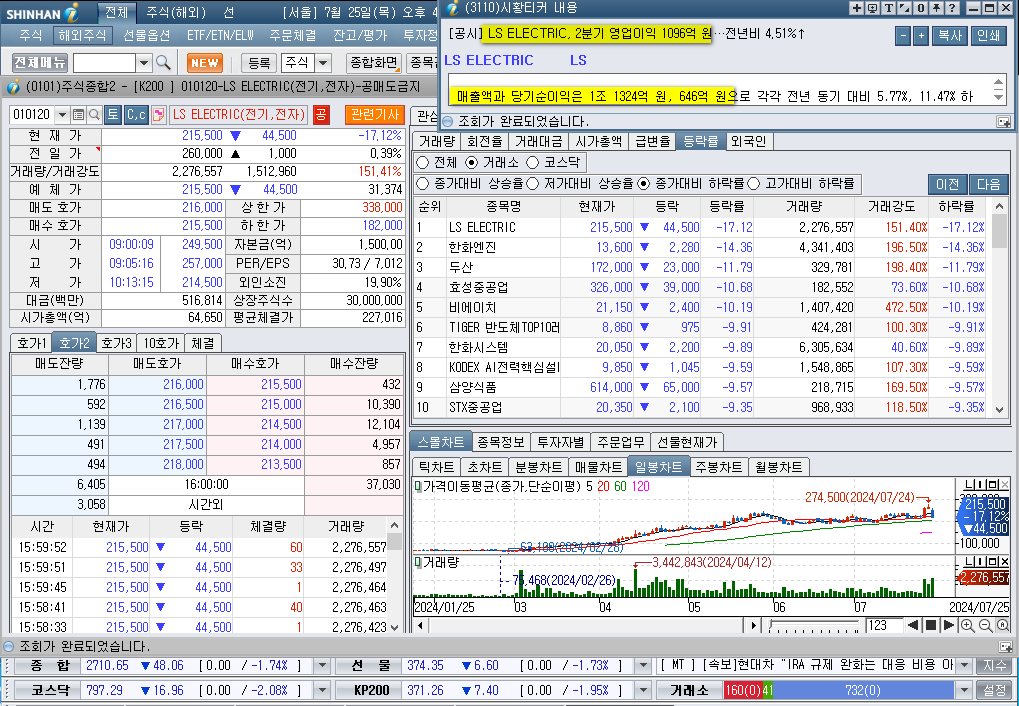Select '종가대비 상승률' radio option
The width and height of the screenshot is (1019, 706).
coord(423,184)
